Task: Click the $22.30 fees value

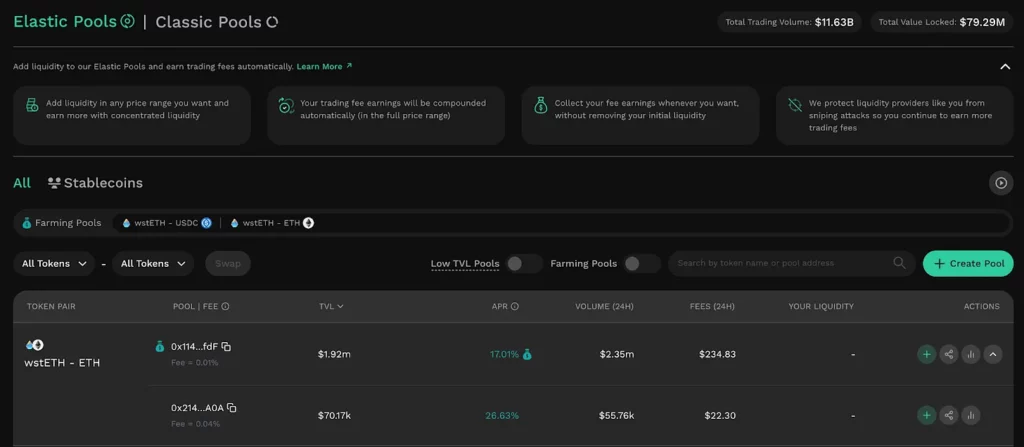Action: pos(720,415)
